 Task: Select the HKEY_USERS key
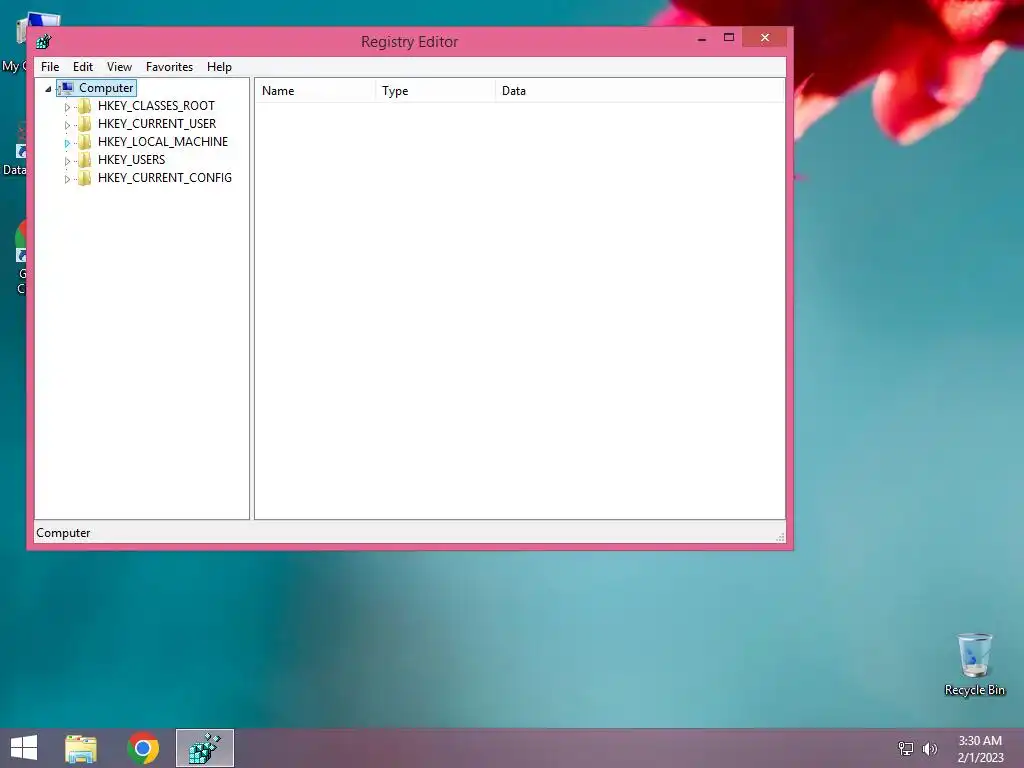[131, 159]
